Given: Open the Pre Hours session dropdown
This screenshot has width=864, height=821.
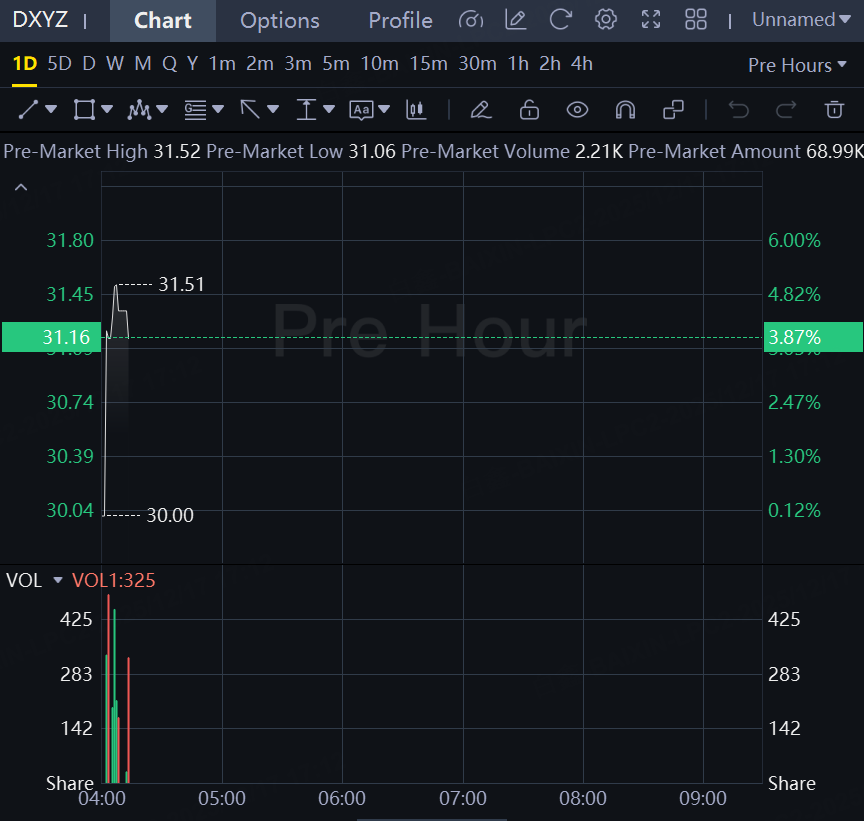Looking at the screenshot, I should click(x=797, y=65).
